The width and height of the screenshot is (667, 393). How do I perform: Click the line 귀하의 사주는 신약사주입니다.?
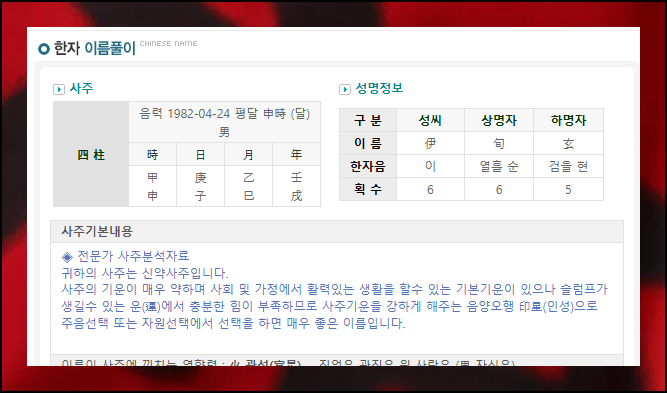(145, 273)
